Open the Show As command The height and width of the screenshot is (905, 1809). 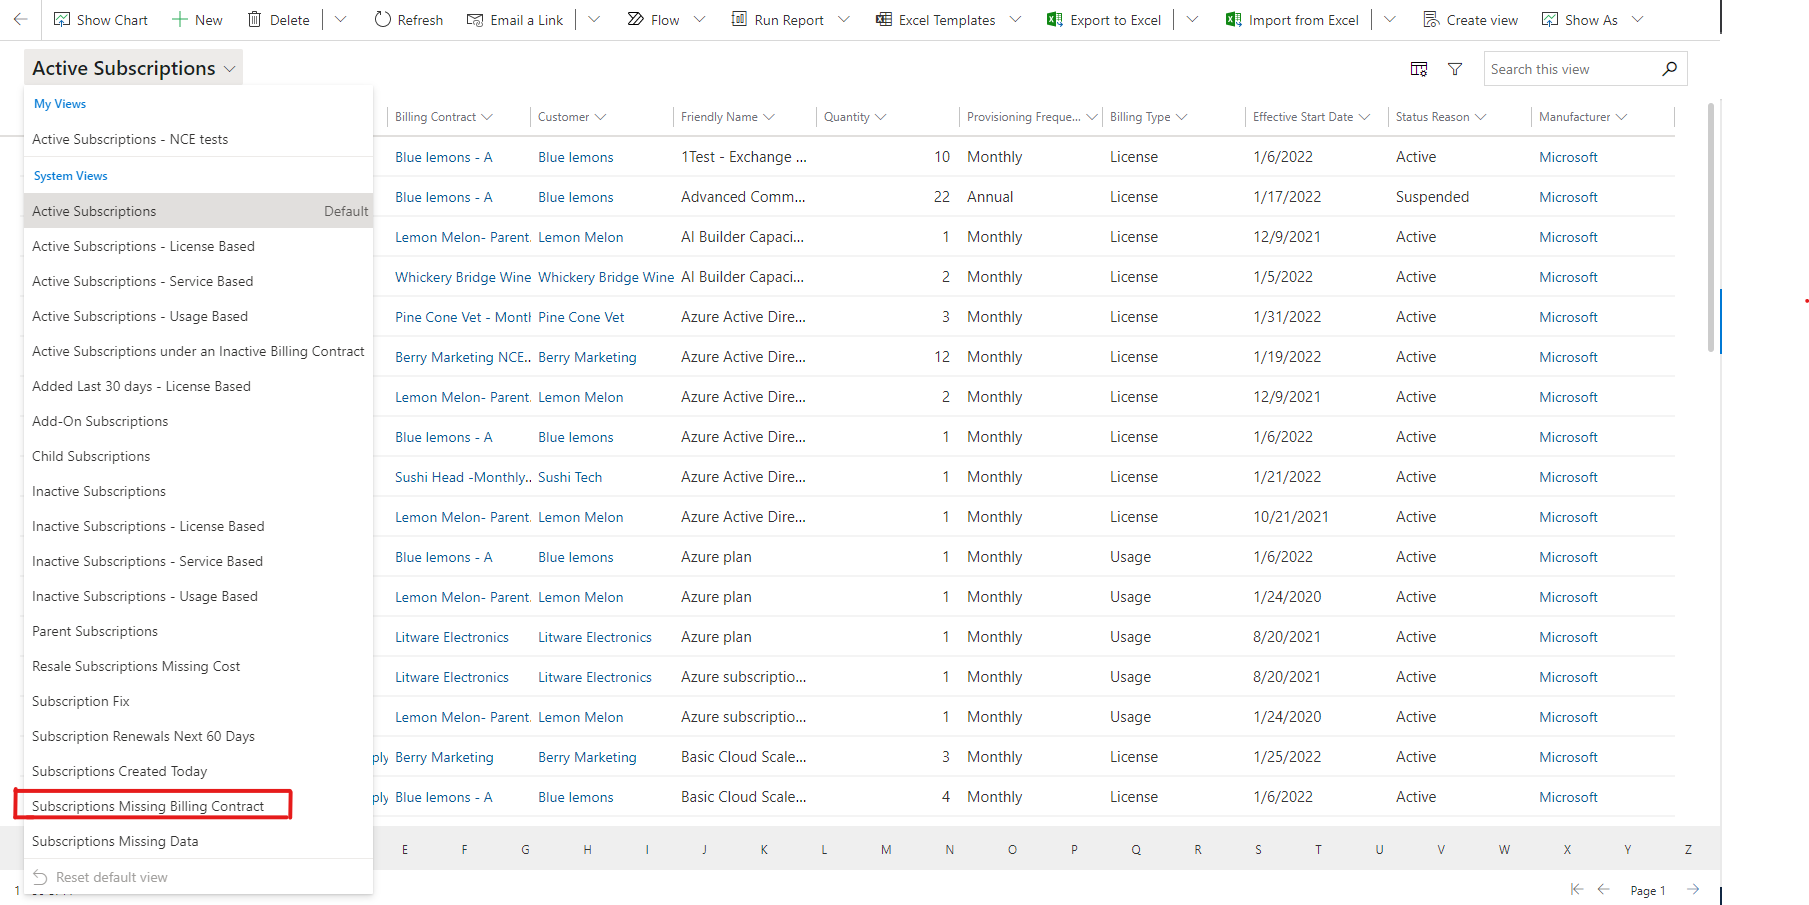(x=1580, y=20)
